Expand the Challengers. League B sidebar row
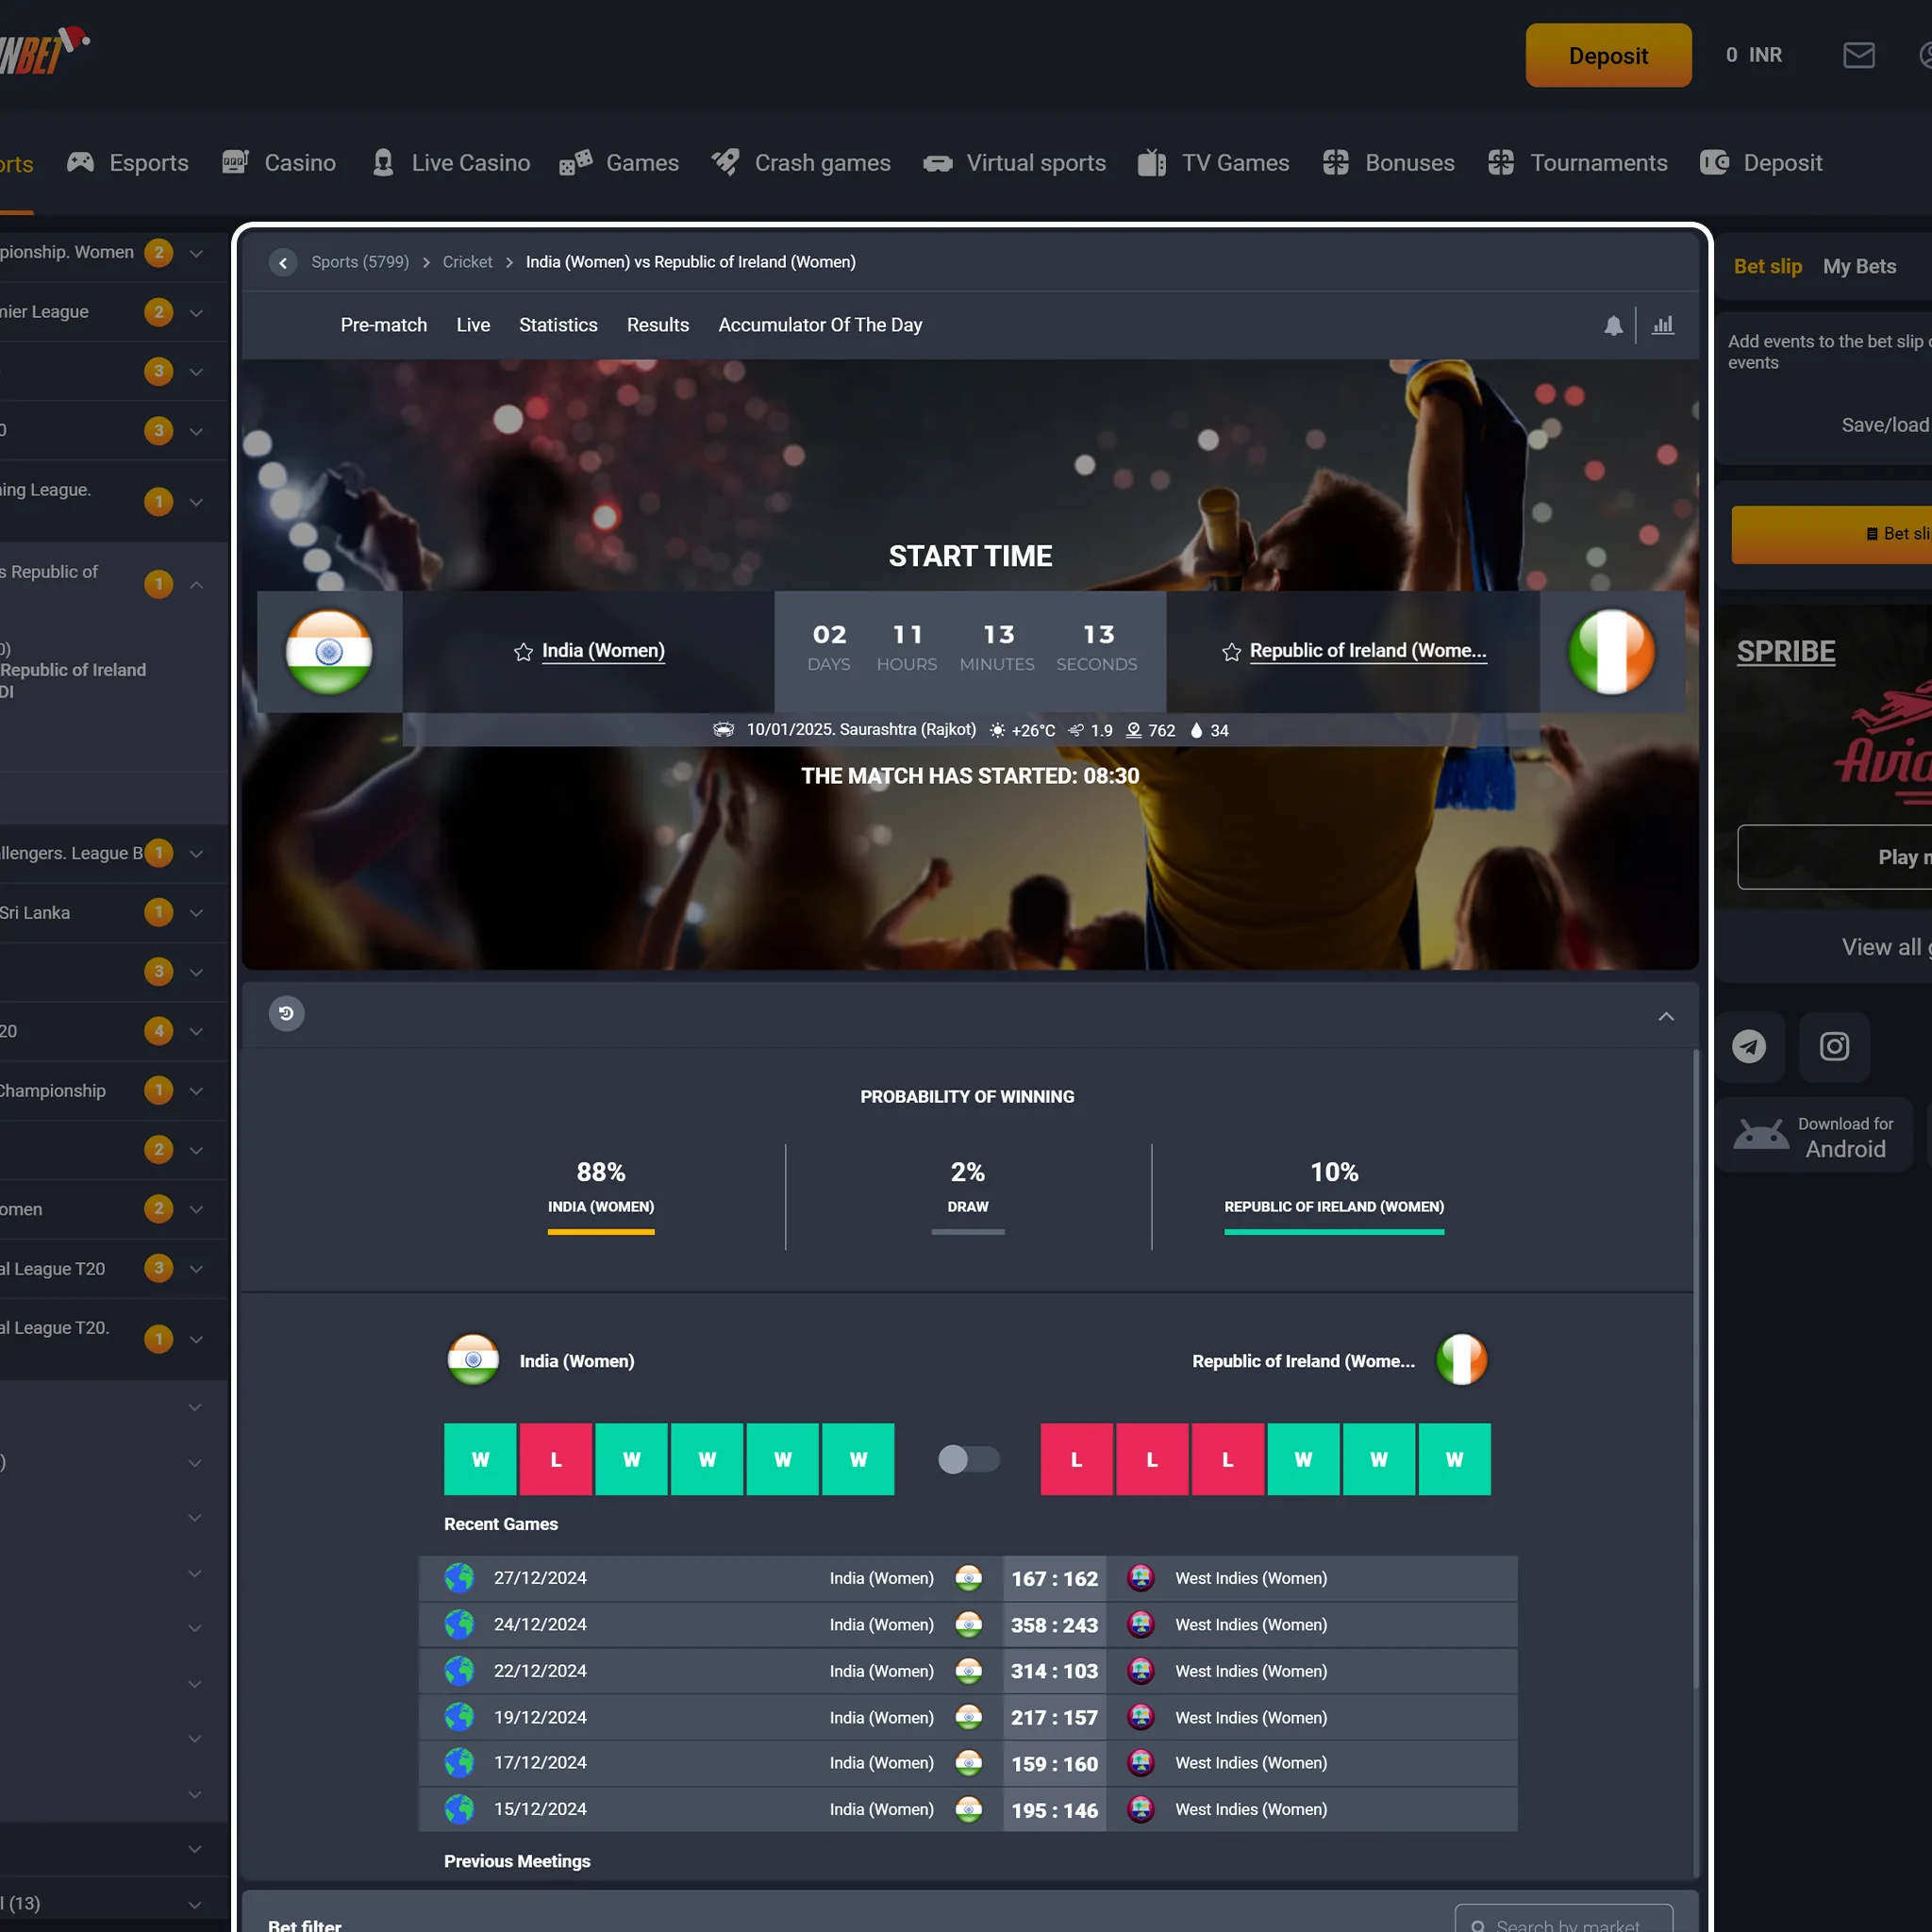 click(196, 854)
